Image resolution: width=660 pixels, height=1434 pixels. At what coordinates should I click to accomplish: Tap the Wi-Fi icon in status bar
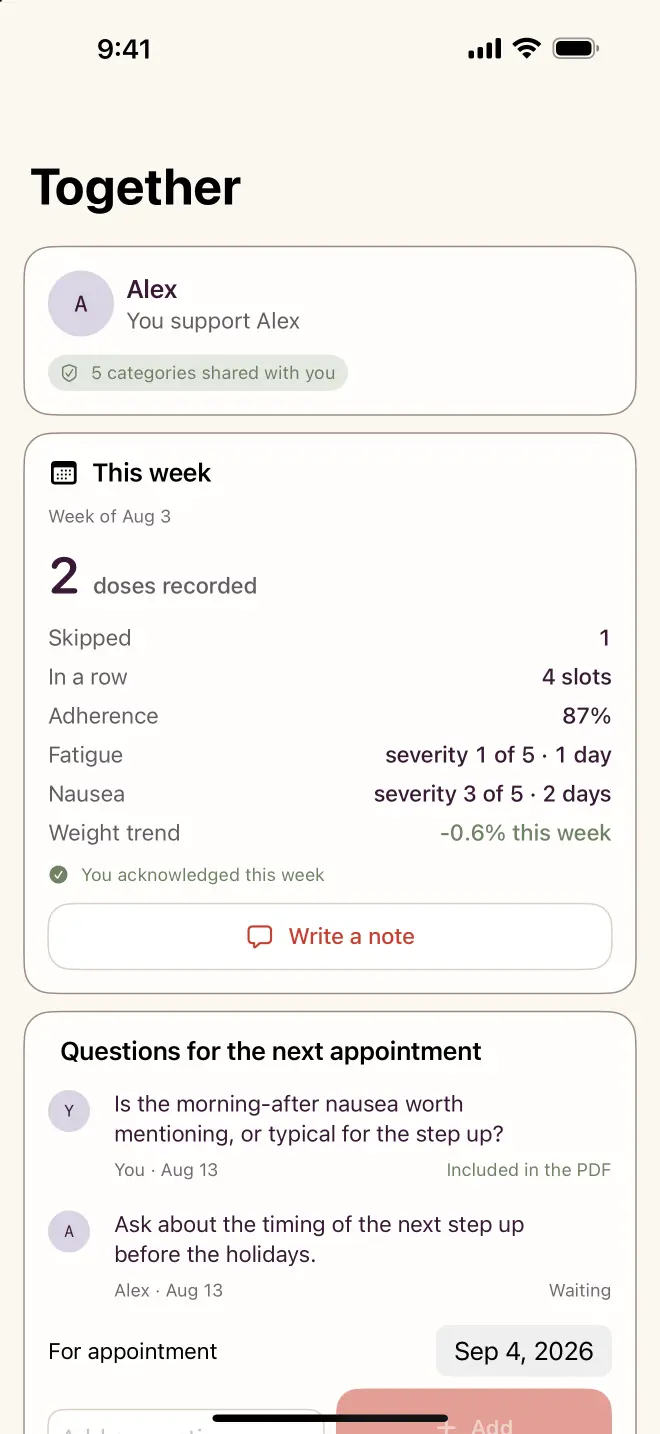pyautogui.click(x=526, y=48)
